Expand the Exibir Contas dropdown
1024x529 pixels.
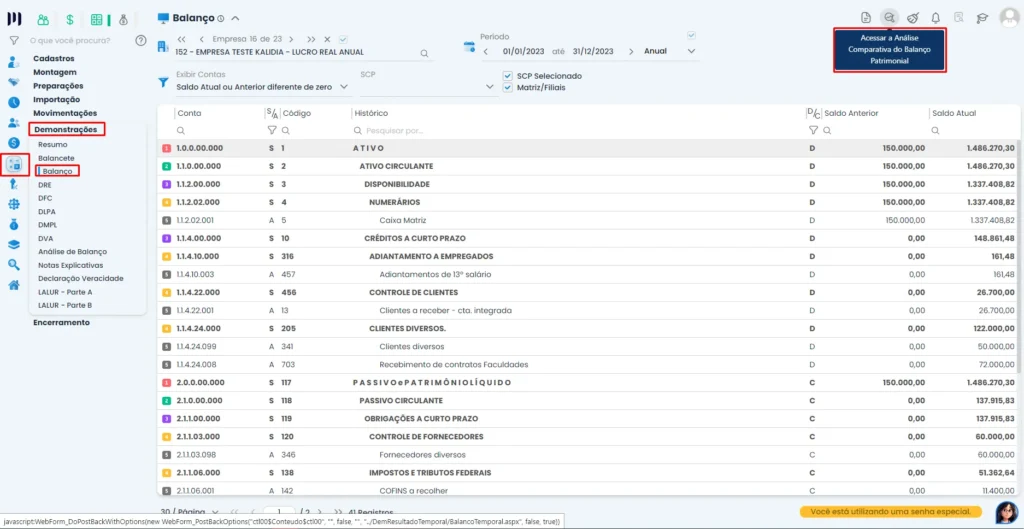[x=344, y=87]
